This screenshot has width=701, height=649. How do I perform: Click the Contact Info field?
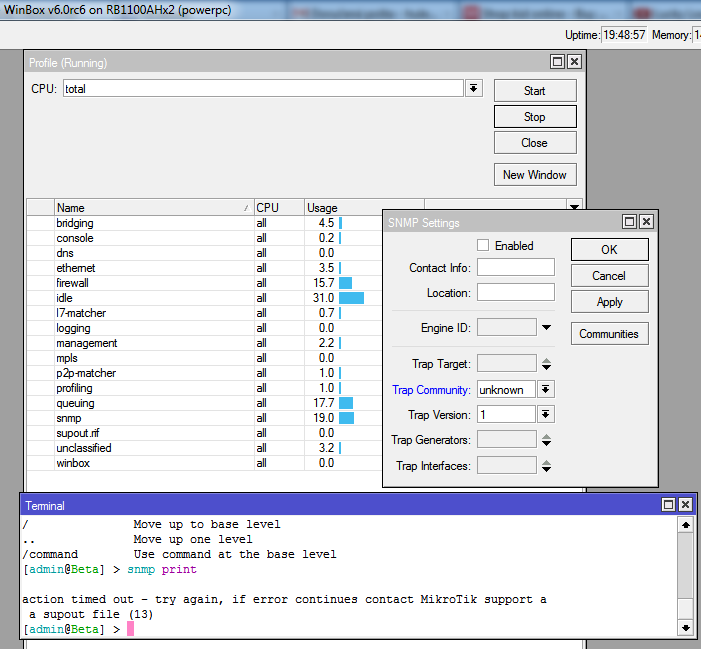(515, 267)
